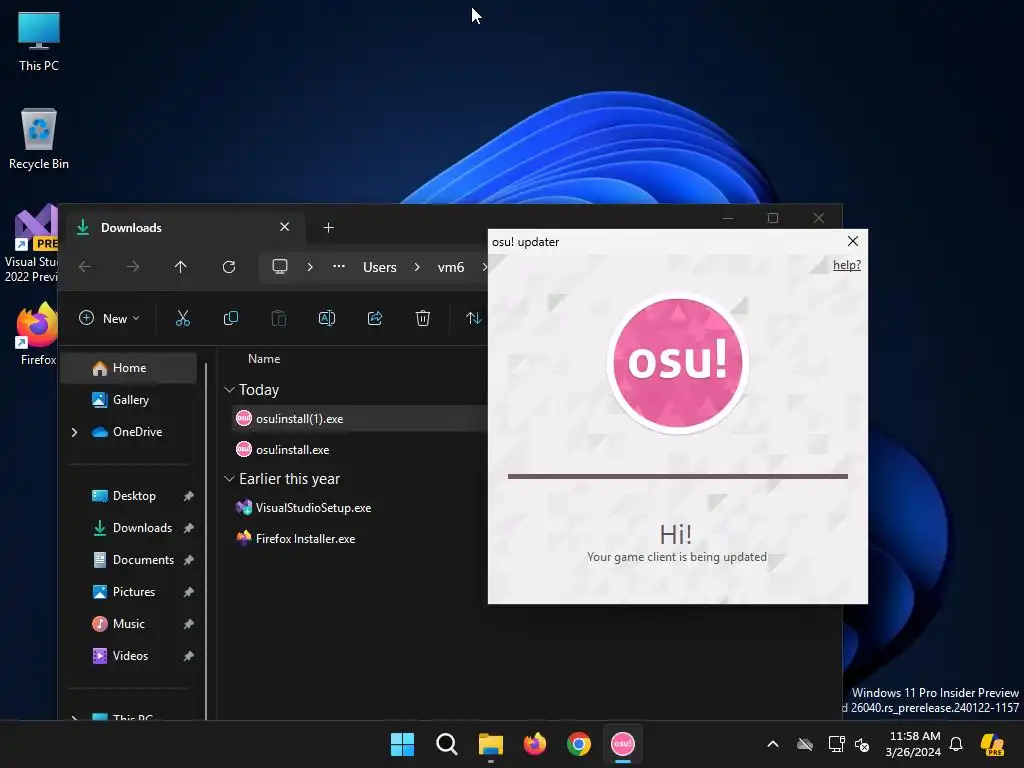This screenshot has height=768, width=1024.
Task: Add a new File Explorer tab
Action: pos(328,227)
